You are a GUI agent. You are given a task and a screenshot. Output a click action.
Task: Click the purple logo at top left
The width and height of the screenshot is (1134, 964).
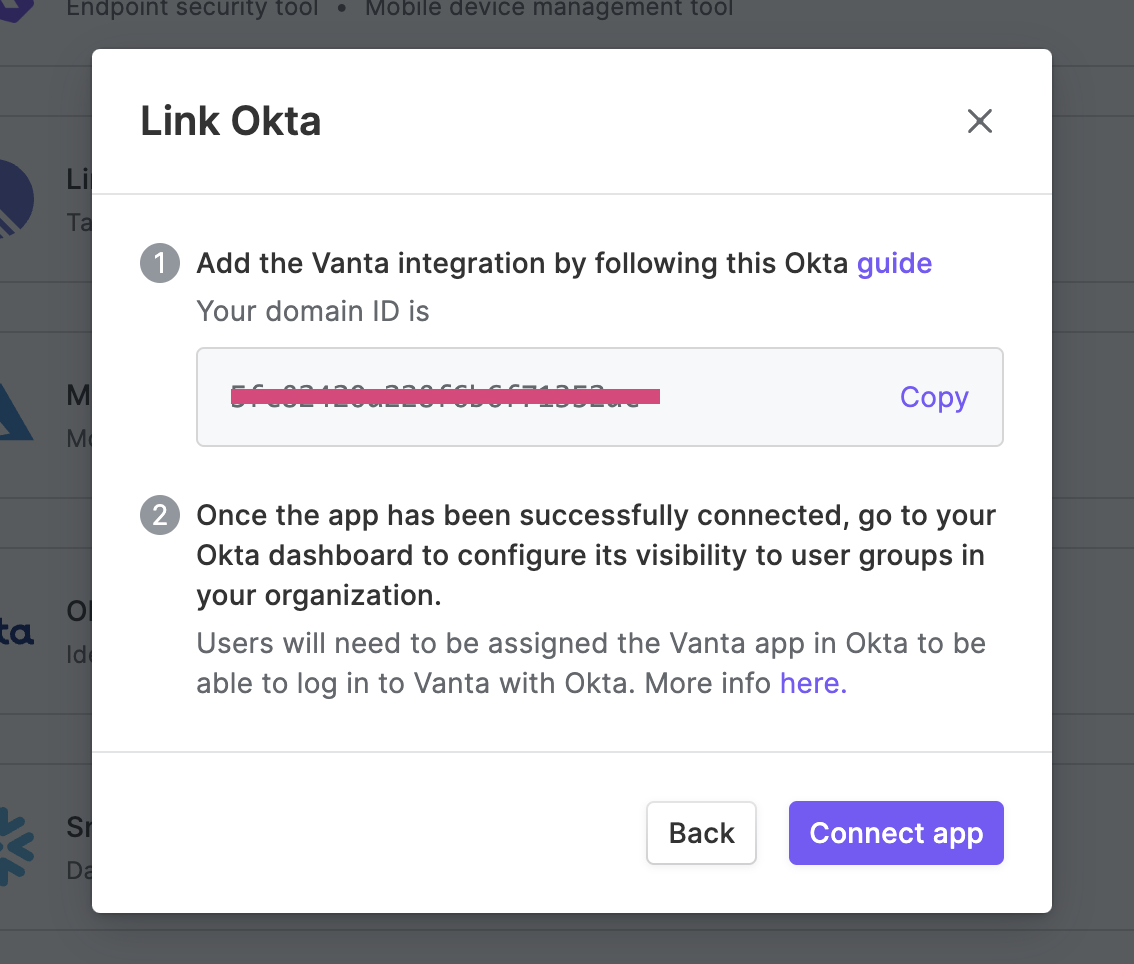17,9
